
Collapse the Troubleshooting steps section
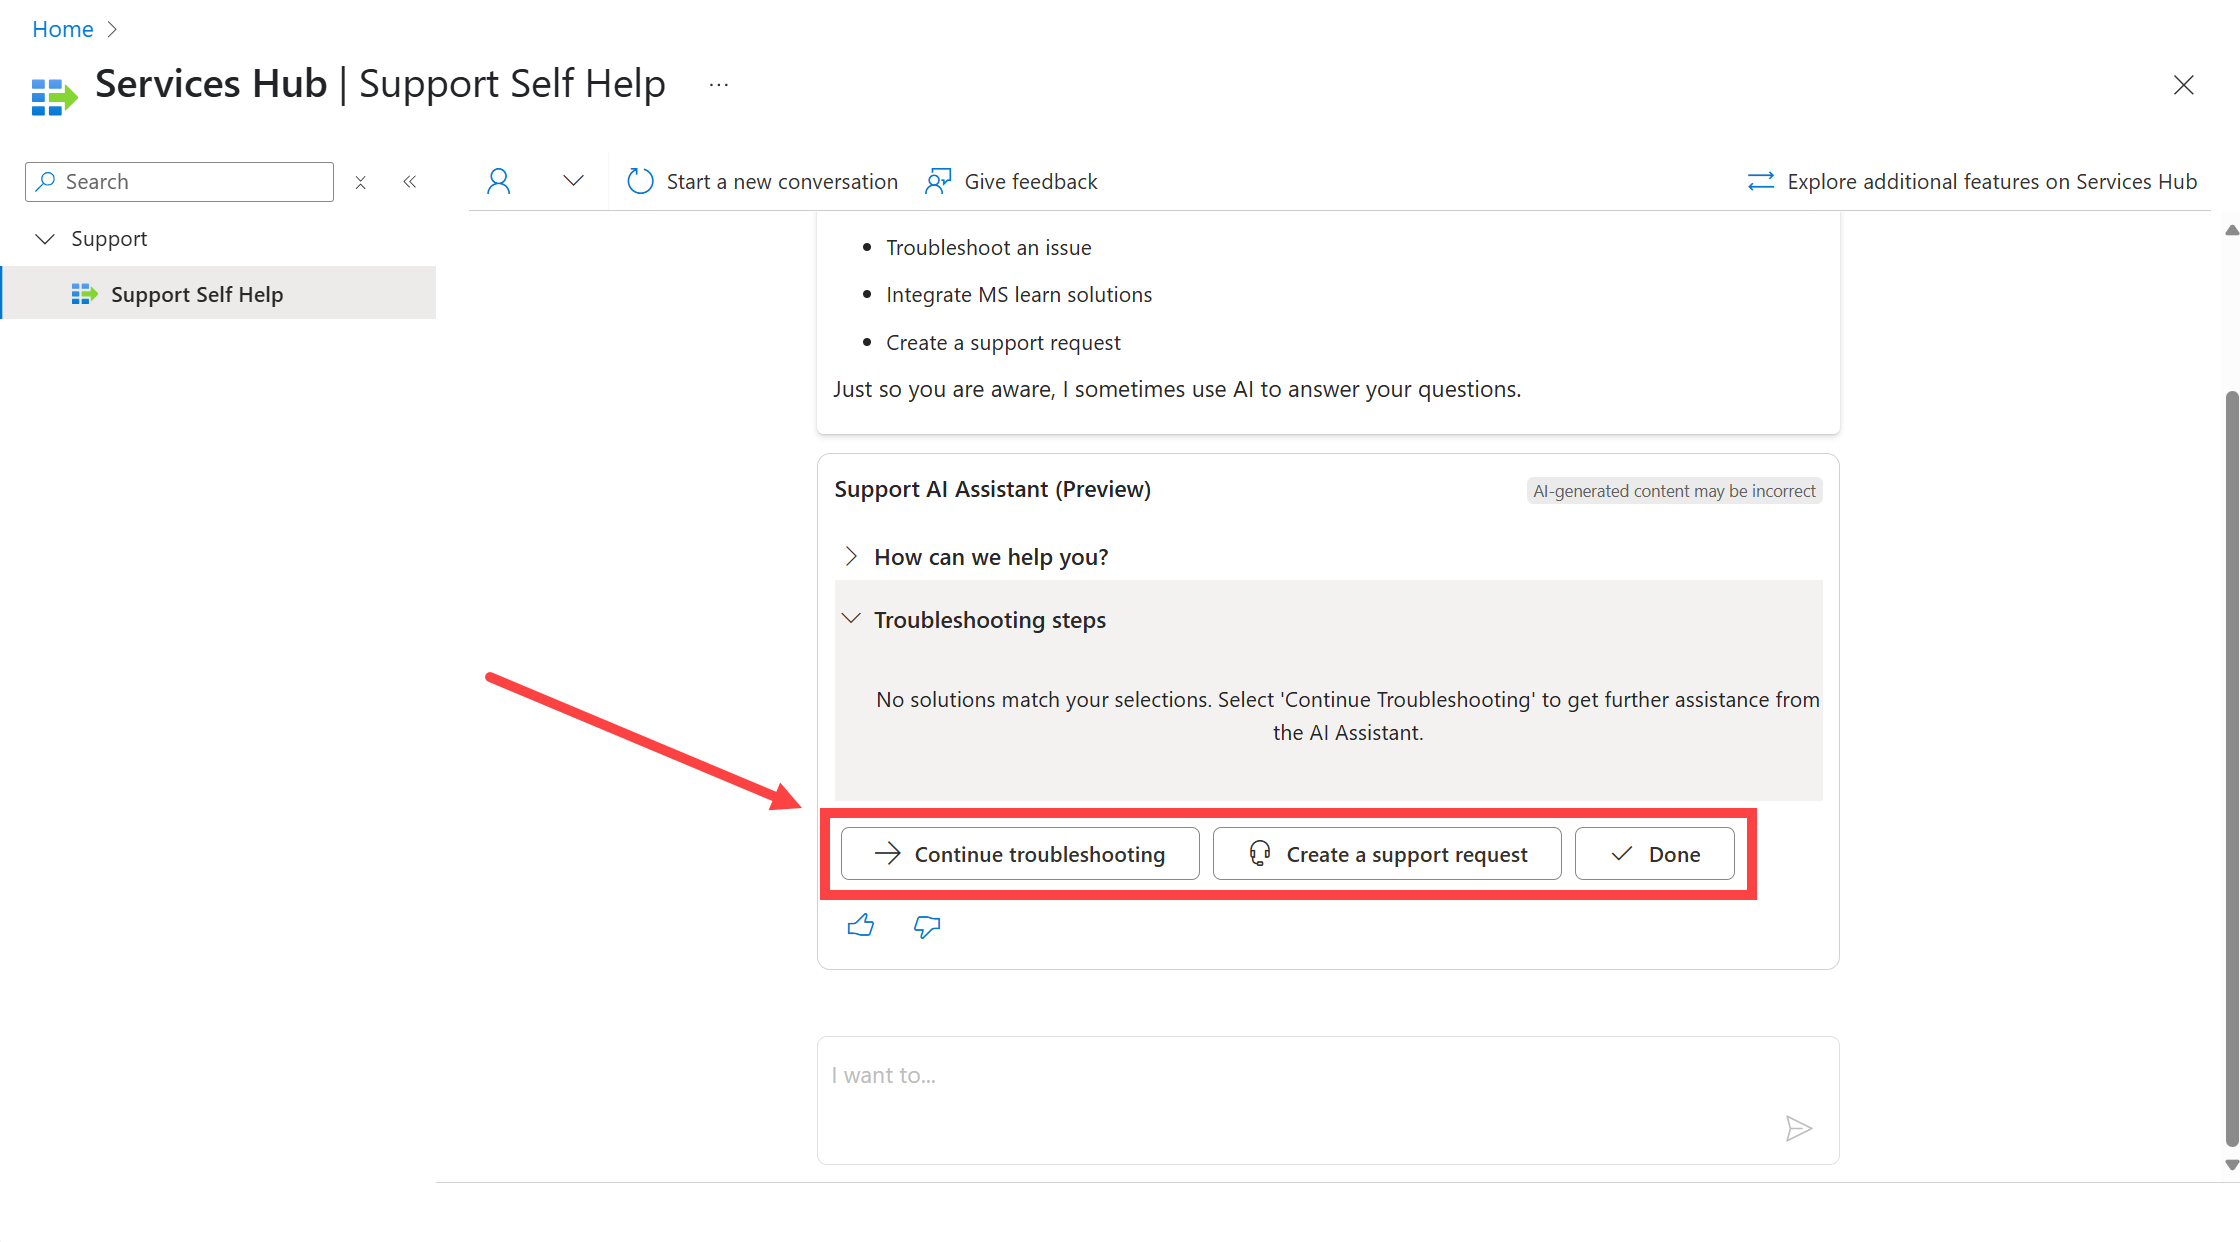pyautogui.click(x=850, y=619)
